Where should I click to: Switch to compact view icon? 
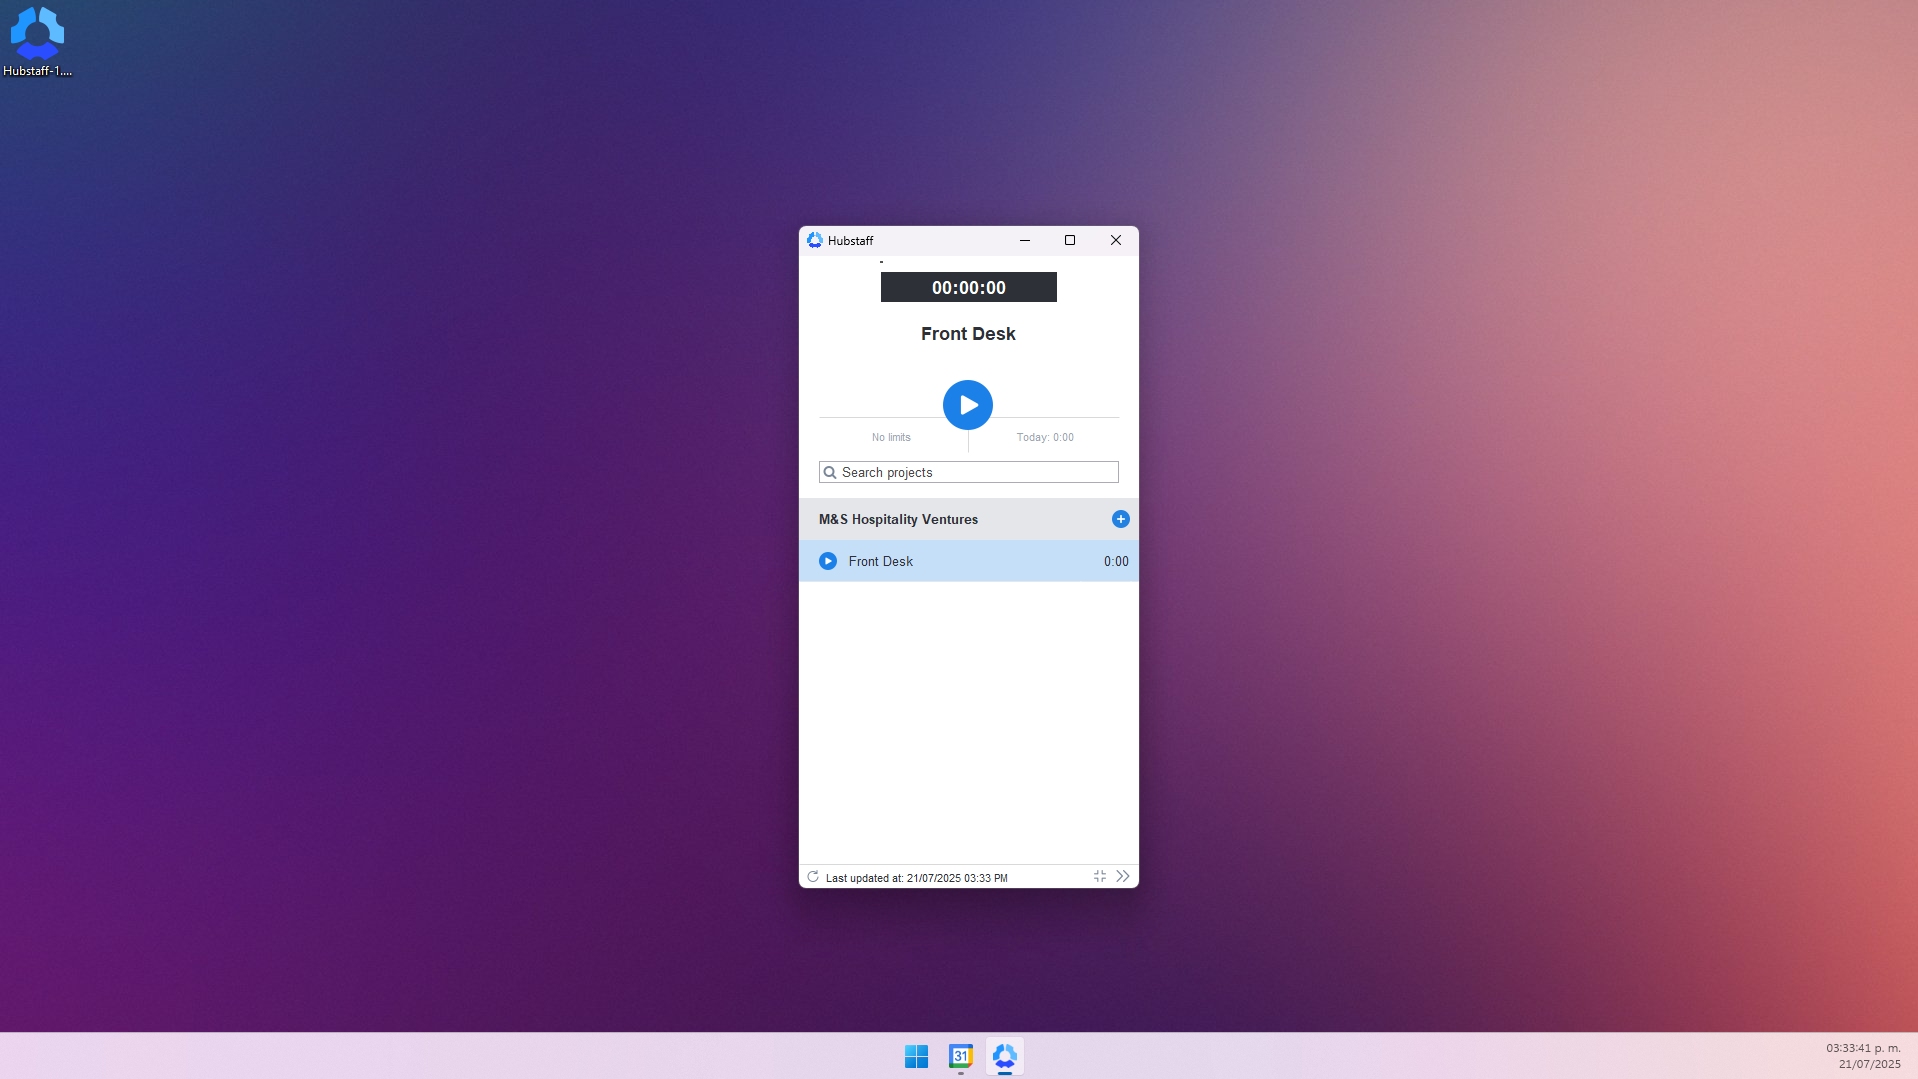[1100, 876]
